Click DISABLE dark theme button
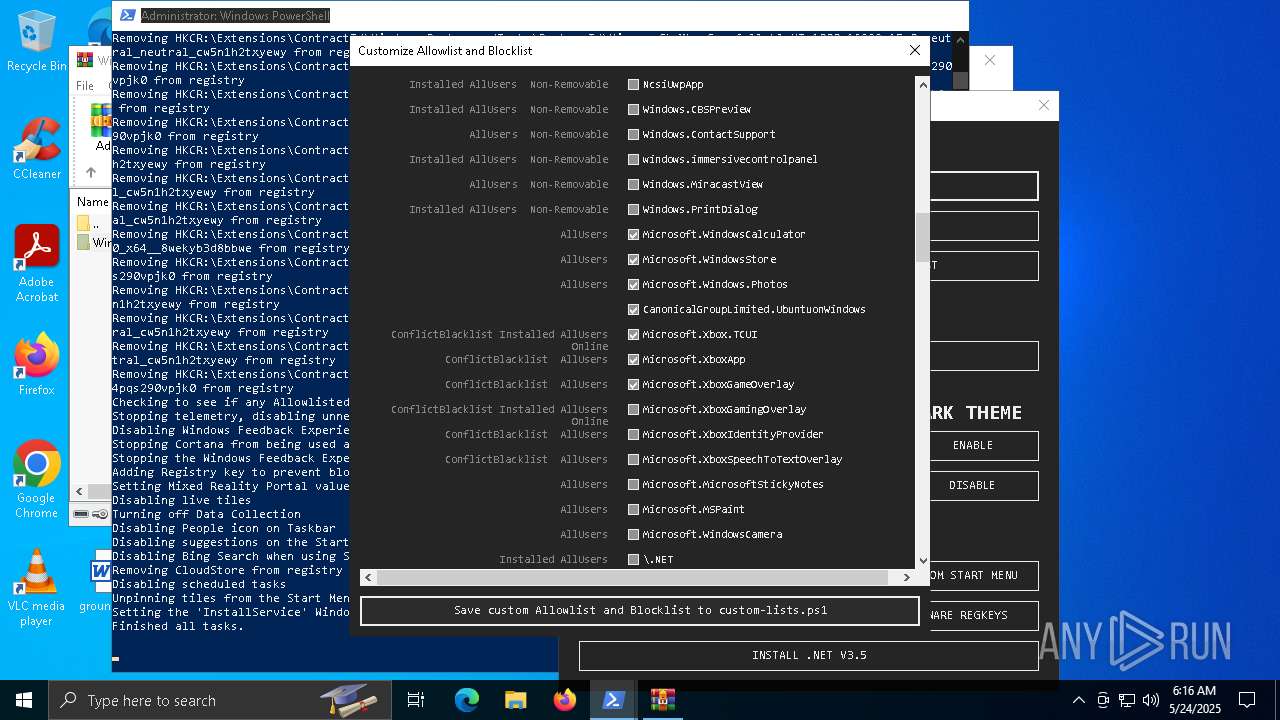Viewport: 1280px width, 720px height. 973,485
